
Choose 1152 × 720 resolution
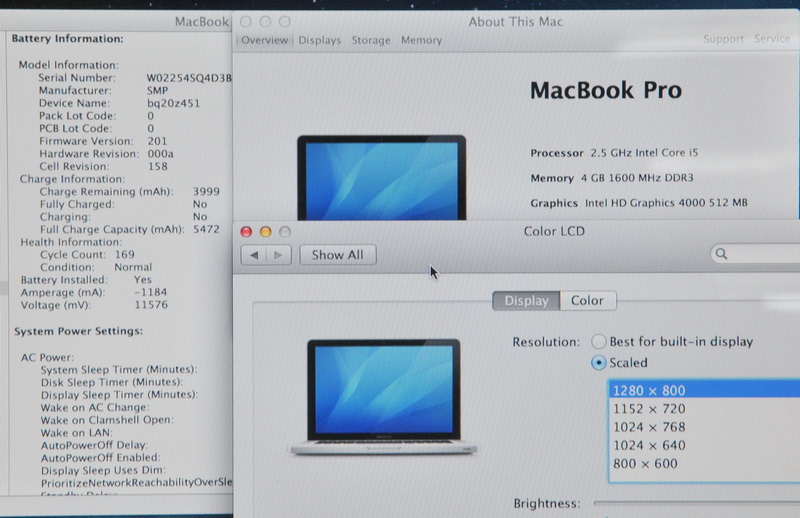(704, 409)
